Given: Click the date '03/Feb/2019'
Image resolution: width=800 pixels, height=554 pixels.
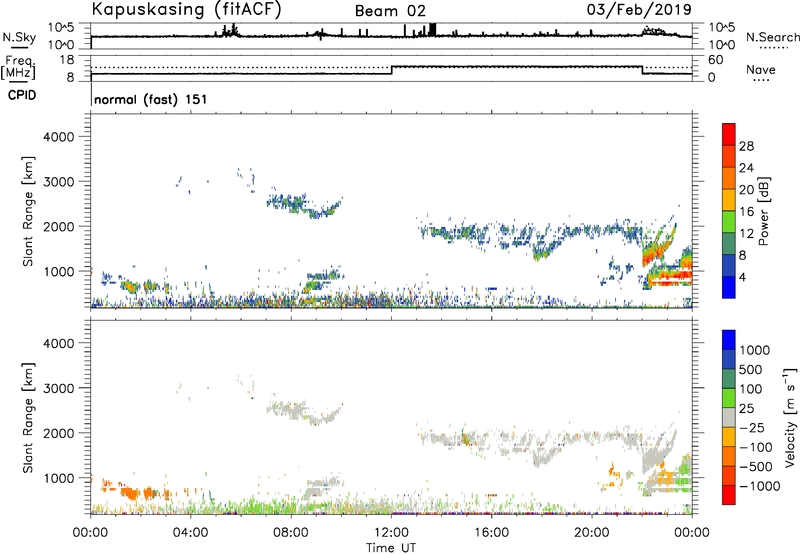Looking at the screenshot, I should pos(639,9).
